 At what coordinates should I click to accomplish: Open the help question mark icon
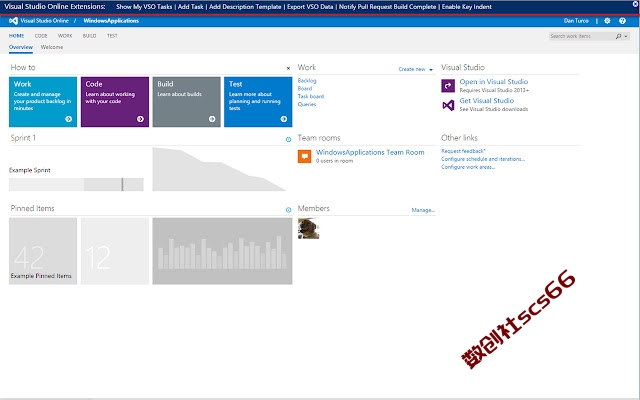coord(622,21)
